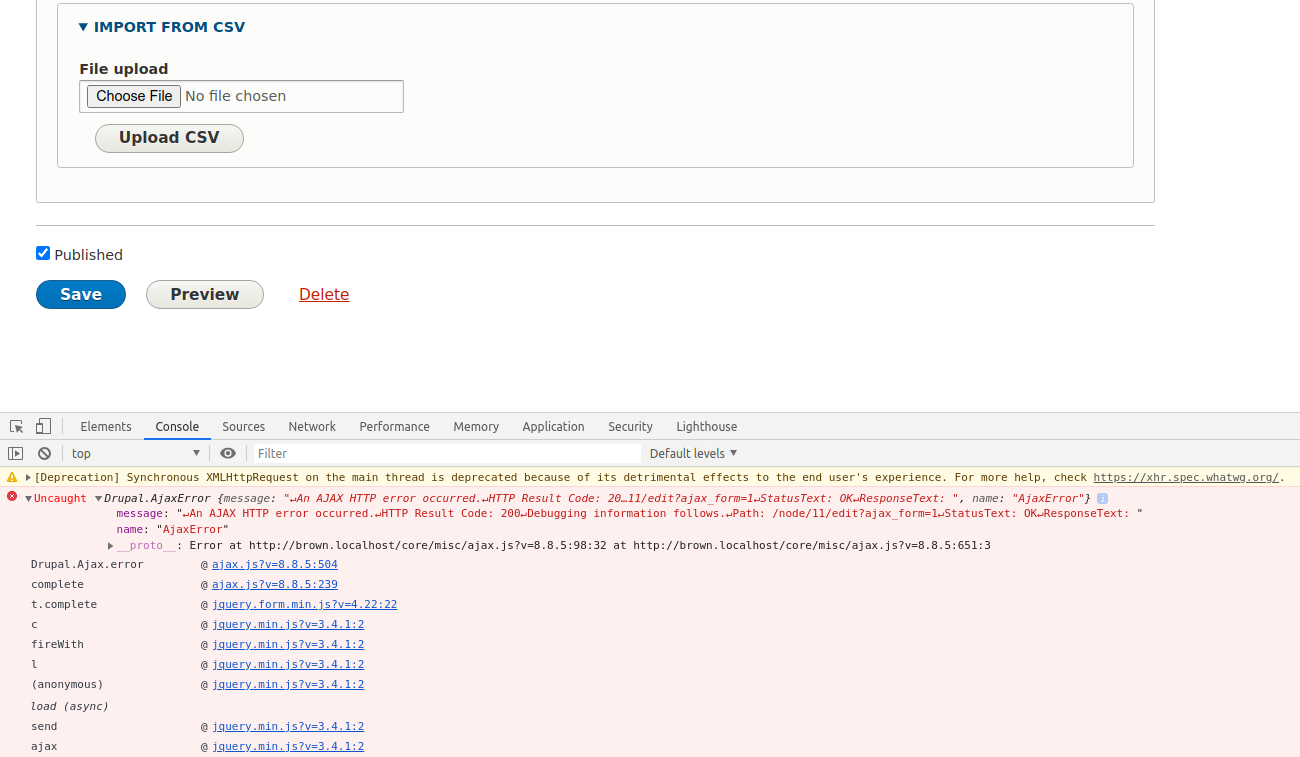The height and width of the screenshot is (757, 1300).
Task: Clear console with the block icon
Action: (x=44, y=453)
